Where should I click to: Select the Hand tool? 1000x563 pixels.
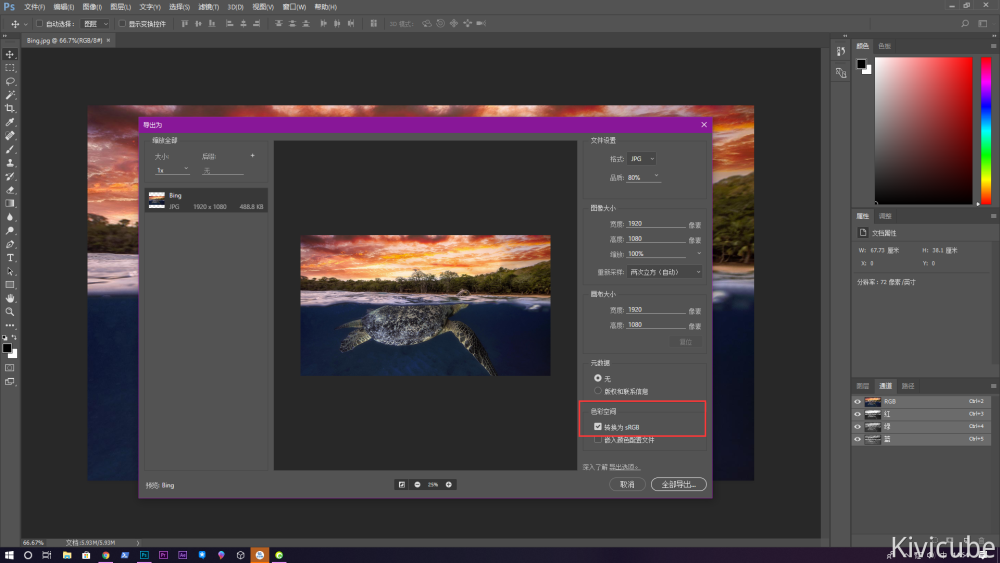10,298
